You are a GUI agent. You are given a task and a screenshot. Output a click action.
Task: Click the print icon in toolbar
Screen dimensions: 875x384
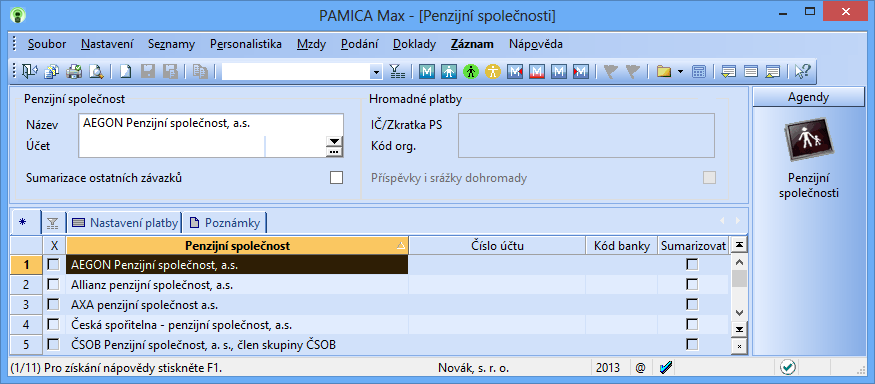coord(74,71)
